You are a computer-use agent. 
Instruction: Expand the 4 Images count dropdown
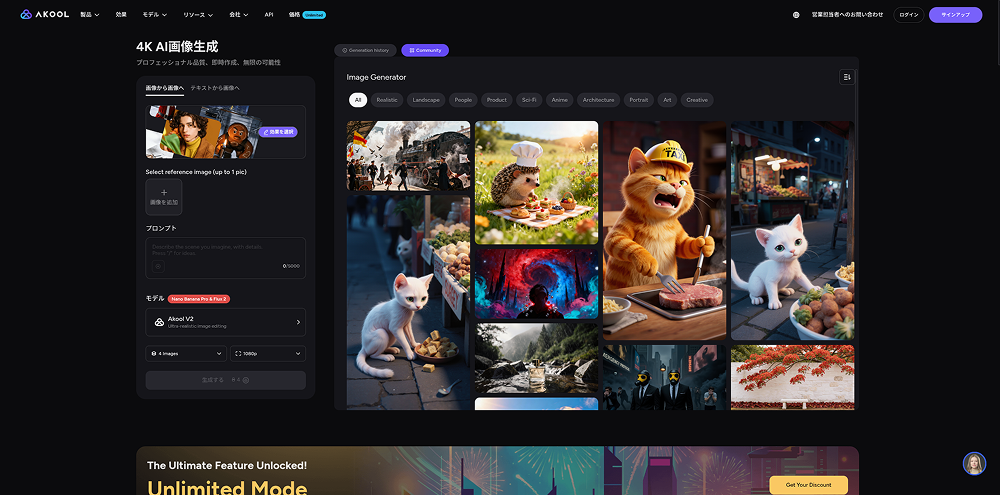tap(186, 353)
